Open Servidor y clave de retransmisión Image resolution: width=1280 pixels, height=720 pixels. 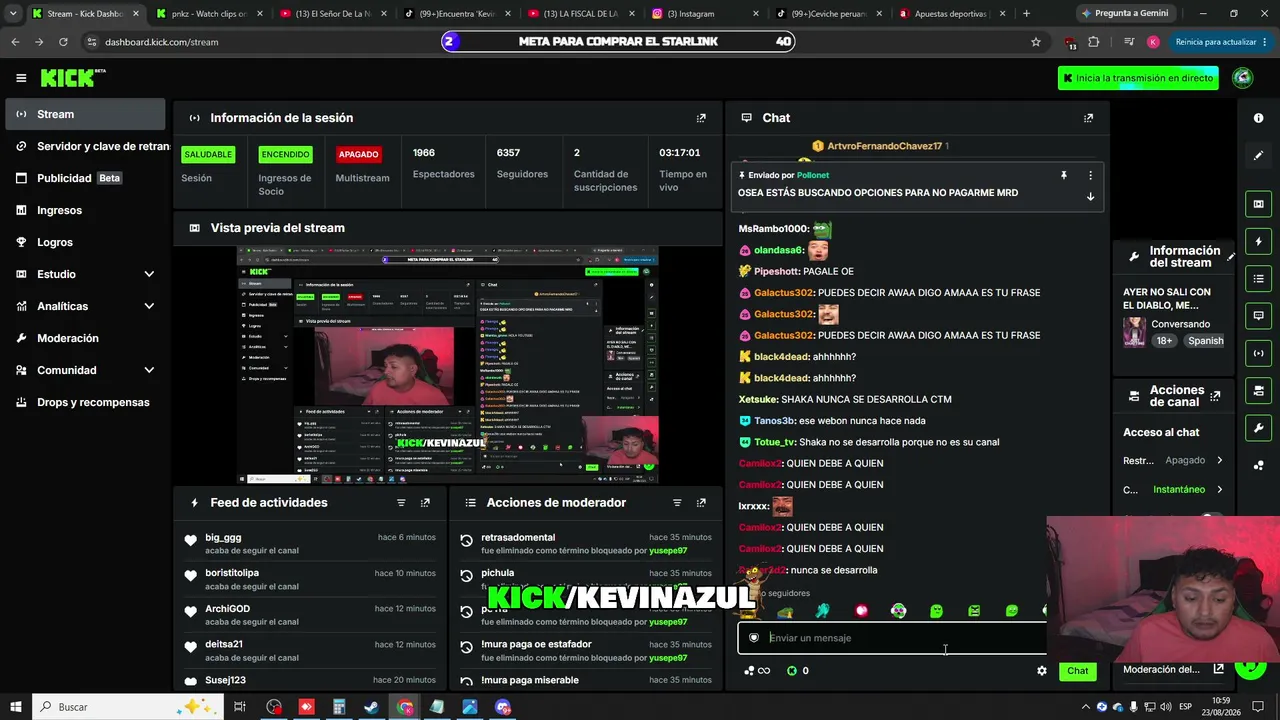click(85, 146)
